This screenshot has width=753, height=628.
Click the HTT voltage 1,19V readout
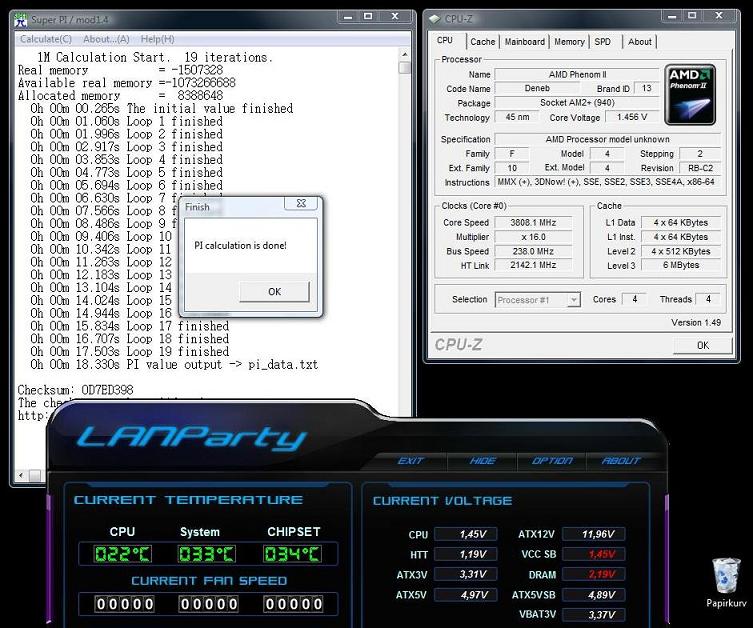click(x=466, y=555)
